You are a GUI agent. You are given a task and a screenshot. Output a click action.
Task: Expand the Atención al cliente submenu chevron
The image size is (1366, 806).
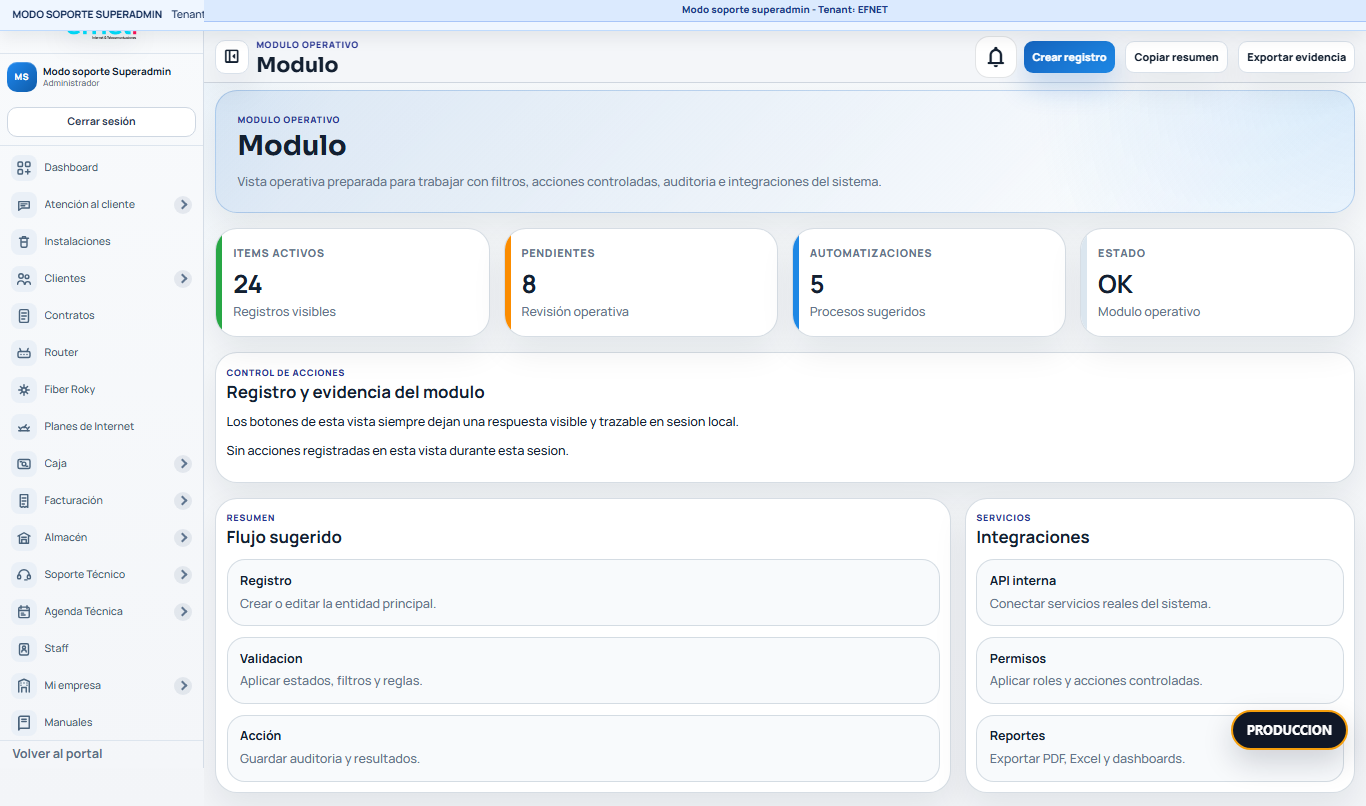(183, 205)
